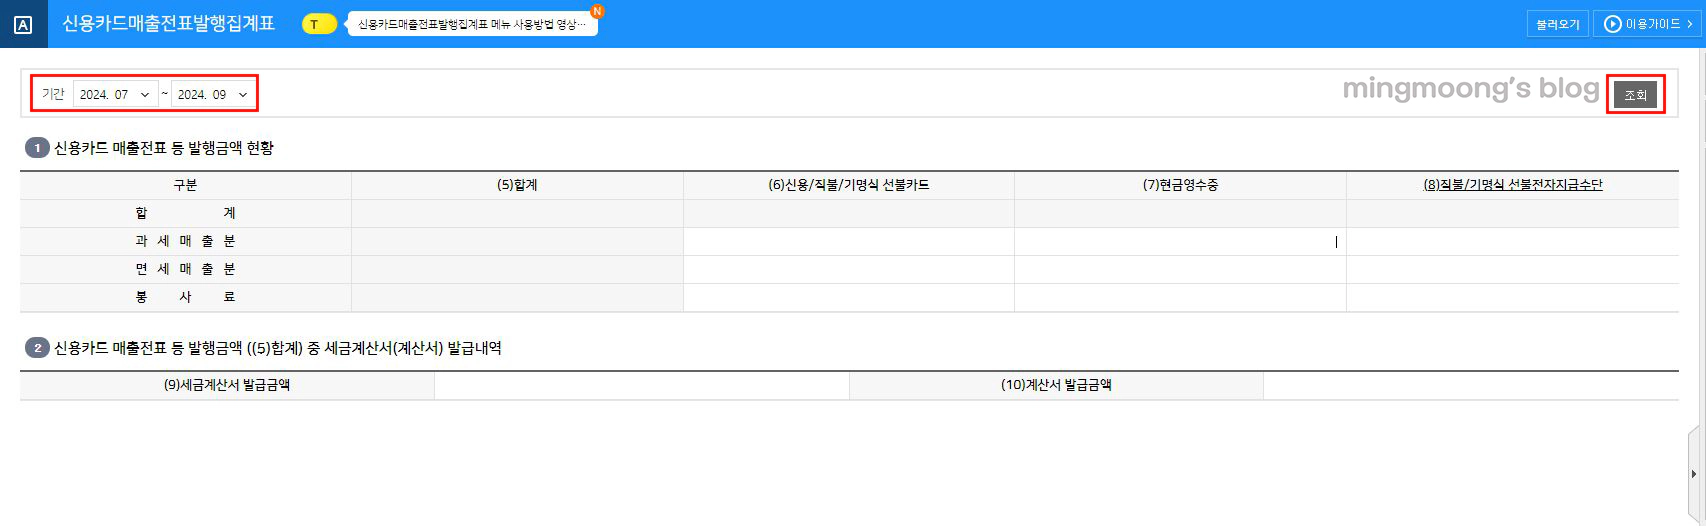
Task: Click 면세매출분 cell under (8)직불/기명식 선불전자지급수단
Action: (1512, 269)
